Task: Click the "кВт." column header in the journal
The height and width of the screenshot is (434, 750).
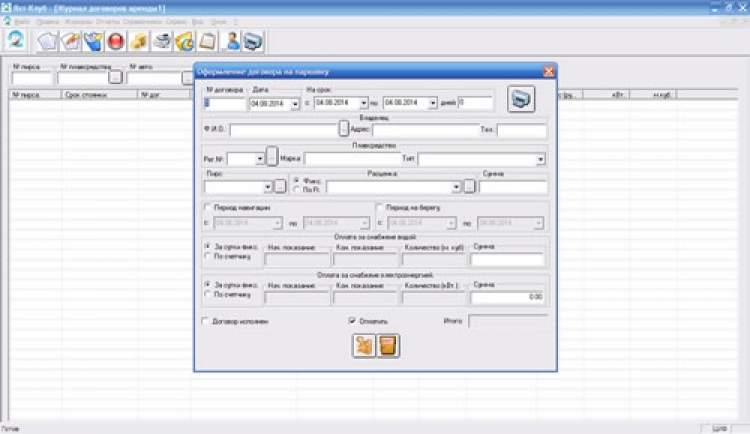Action: point(607,95)
